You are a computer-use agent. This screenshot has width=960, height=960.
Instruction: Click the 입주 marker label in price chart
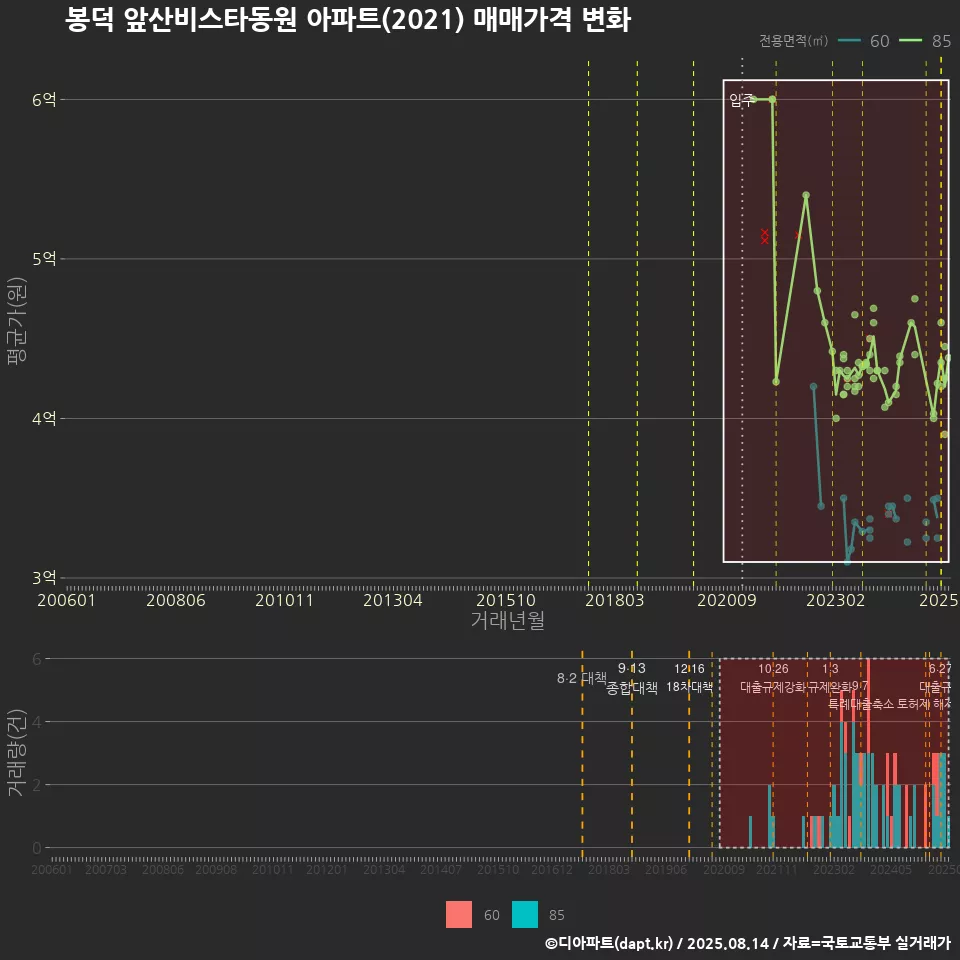tap(740, 100)
